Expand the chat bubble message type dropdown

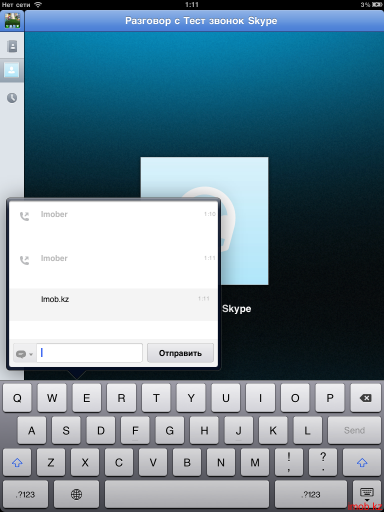pos(24,354)
